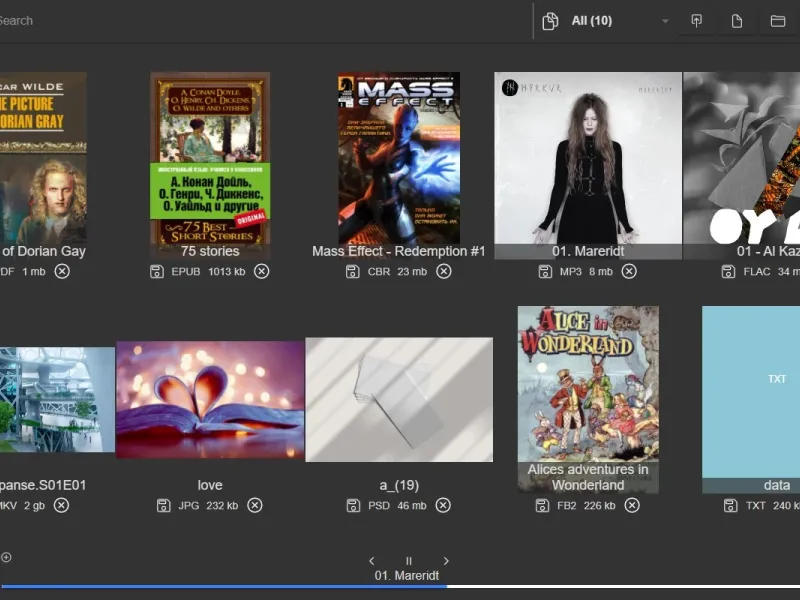Click 'Mass Effect - Redemption #1' title
This screenshot has width=800, height=600.
pos(398,251)
